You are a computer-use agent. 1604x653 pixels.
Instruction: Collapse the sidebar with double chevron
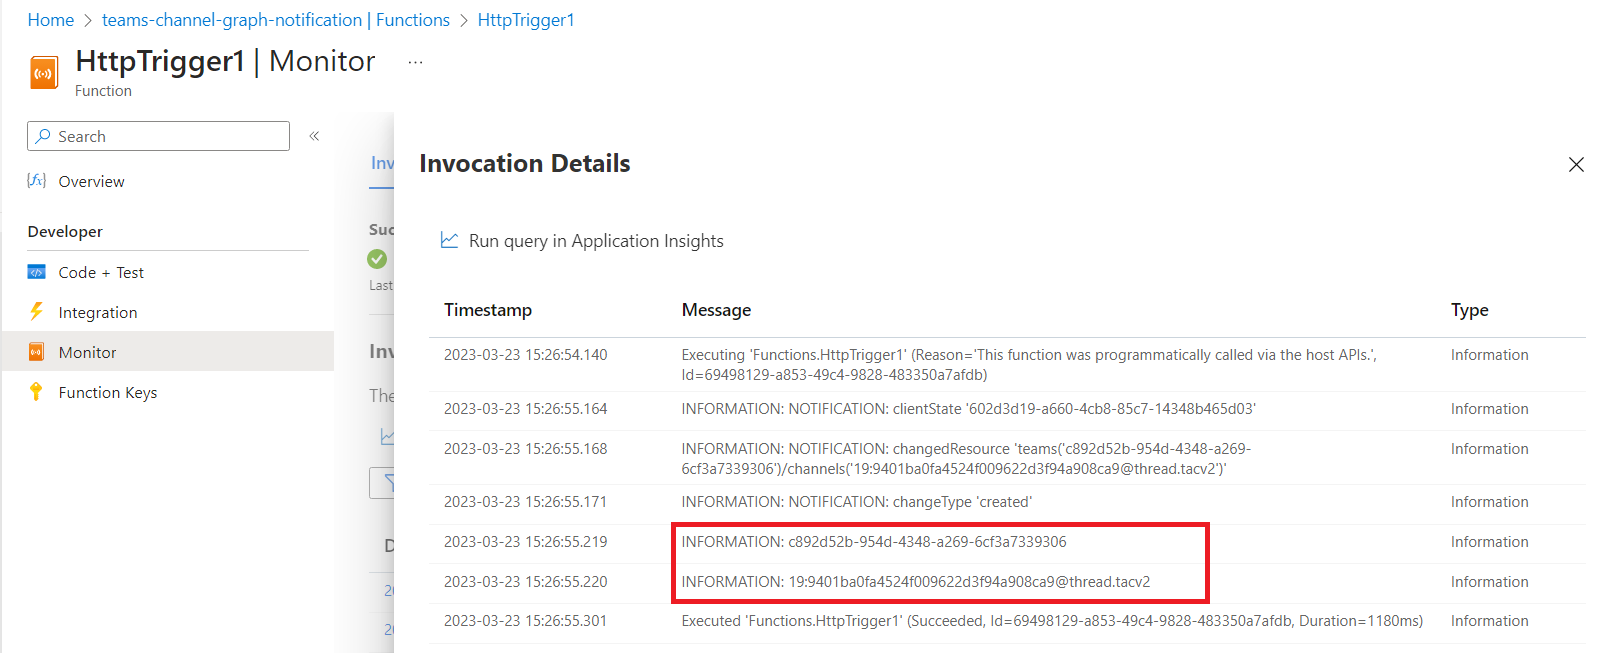pyautogui.click(x=314, y=136)
